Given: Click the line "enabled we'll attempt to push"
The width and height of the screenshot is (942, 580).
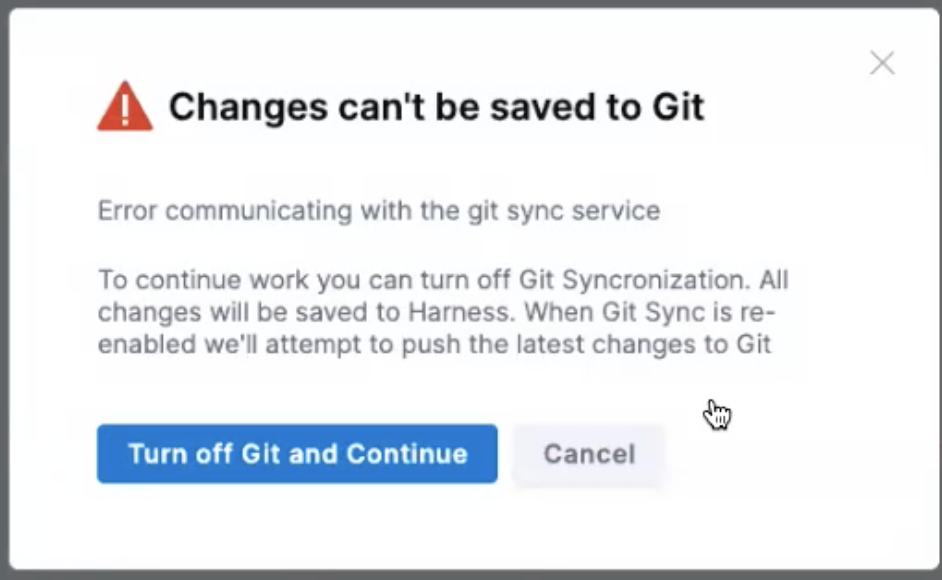Looking at the screenshot, I should coord(434,345).
